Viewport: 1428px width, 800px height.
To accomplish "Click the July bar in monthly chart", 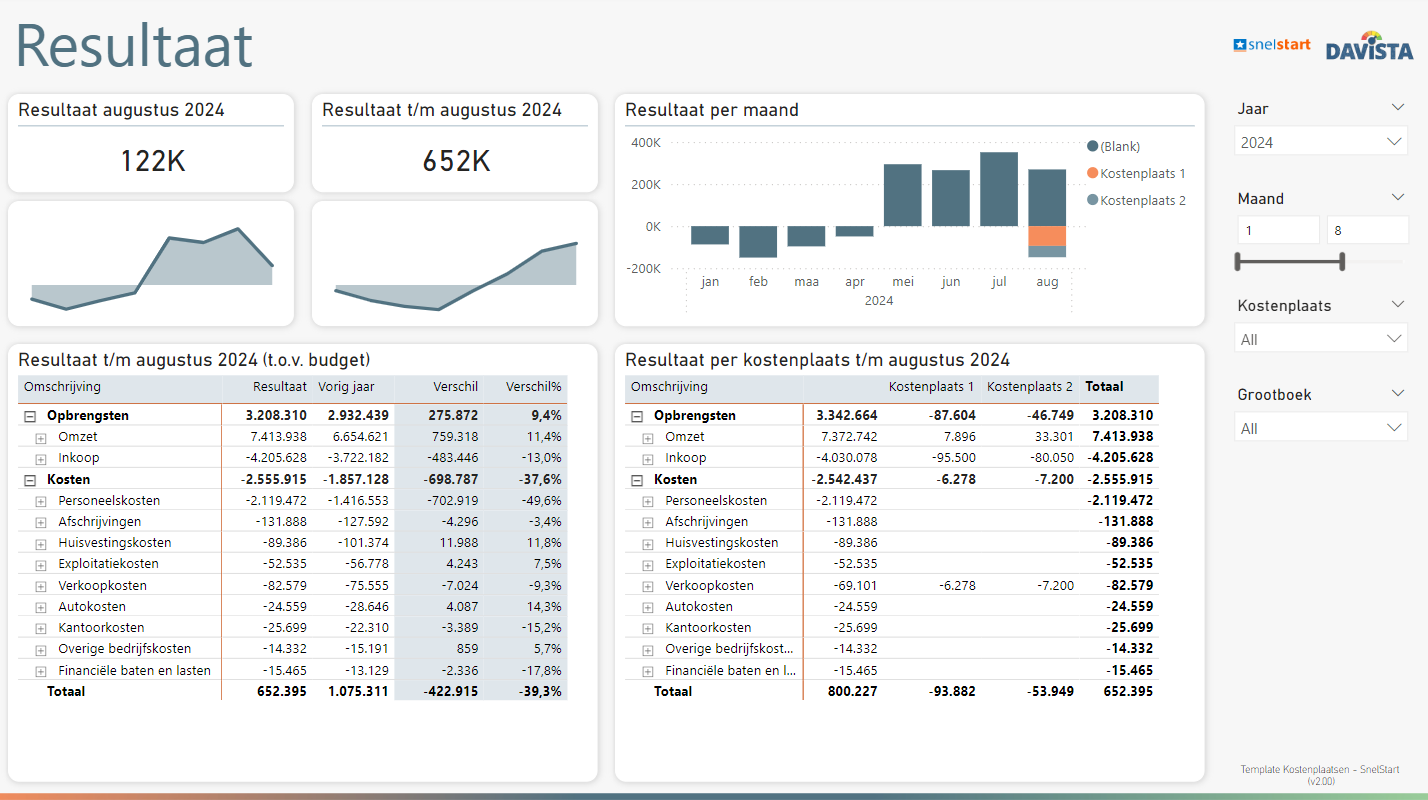I will coord(998,189).
